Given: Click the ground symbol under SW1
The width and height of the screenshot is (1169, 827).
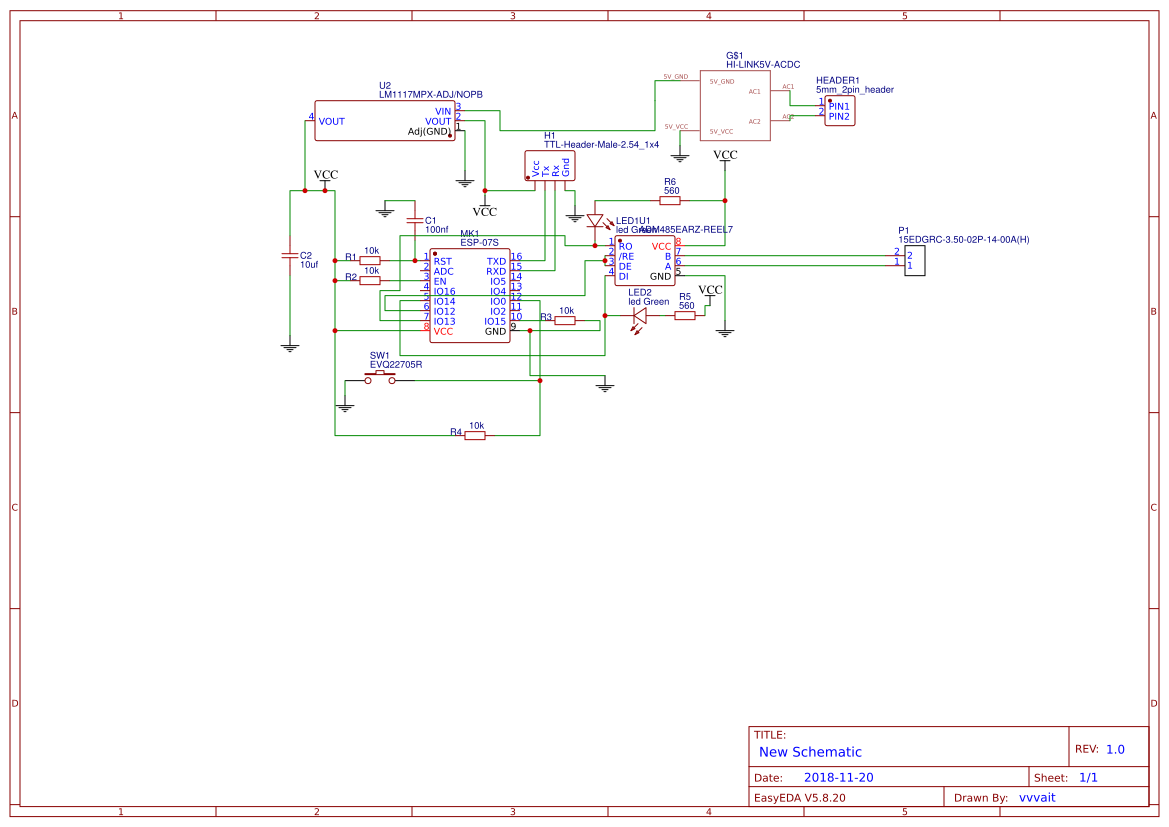Looking at the screenshot, I should [345, 406].
